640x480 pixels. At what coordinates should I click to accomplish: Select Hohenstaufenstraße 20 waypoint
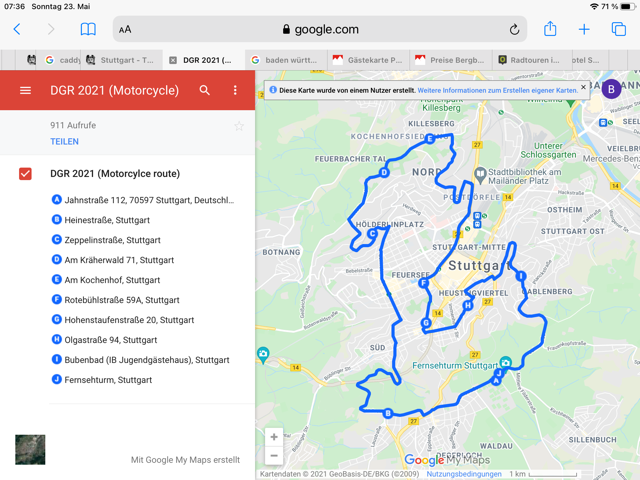pyautogui.click(x=123, y=320)
